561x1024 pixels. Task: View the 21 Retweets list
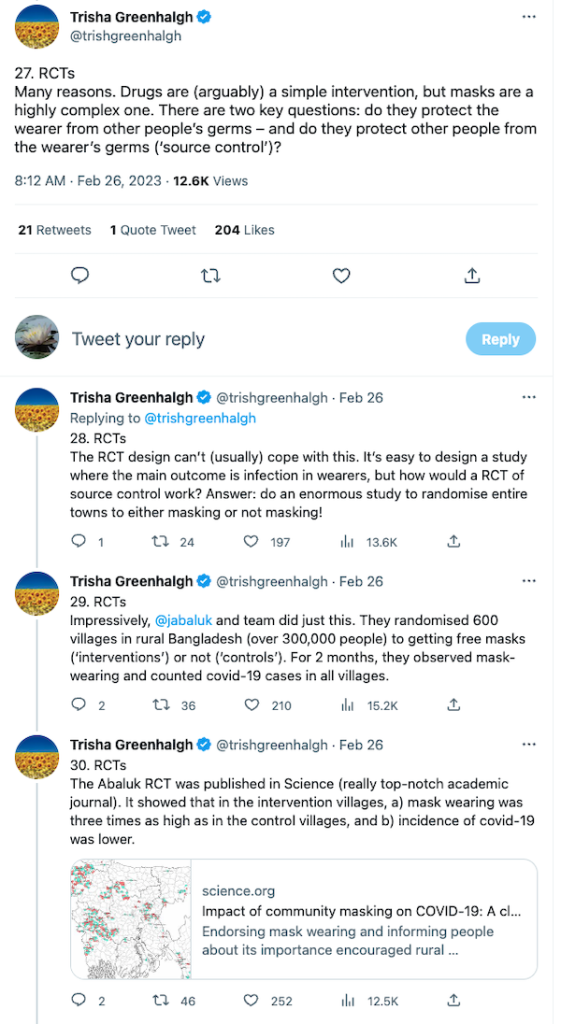55,230
